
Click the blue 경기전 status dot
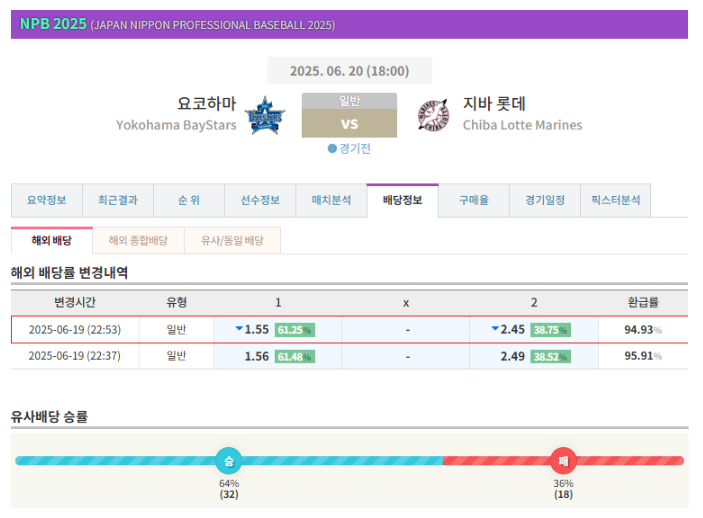332,148
